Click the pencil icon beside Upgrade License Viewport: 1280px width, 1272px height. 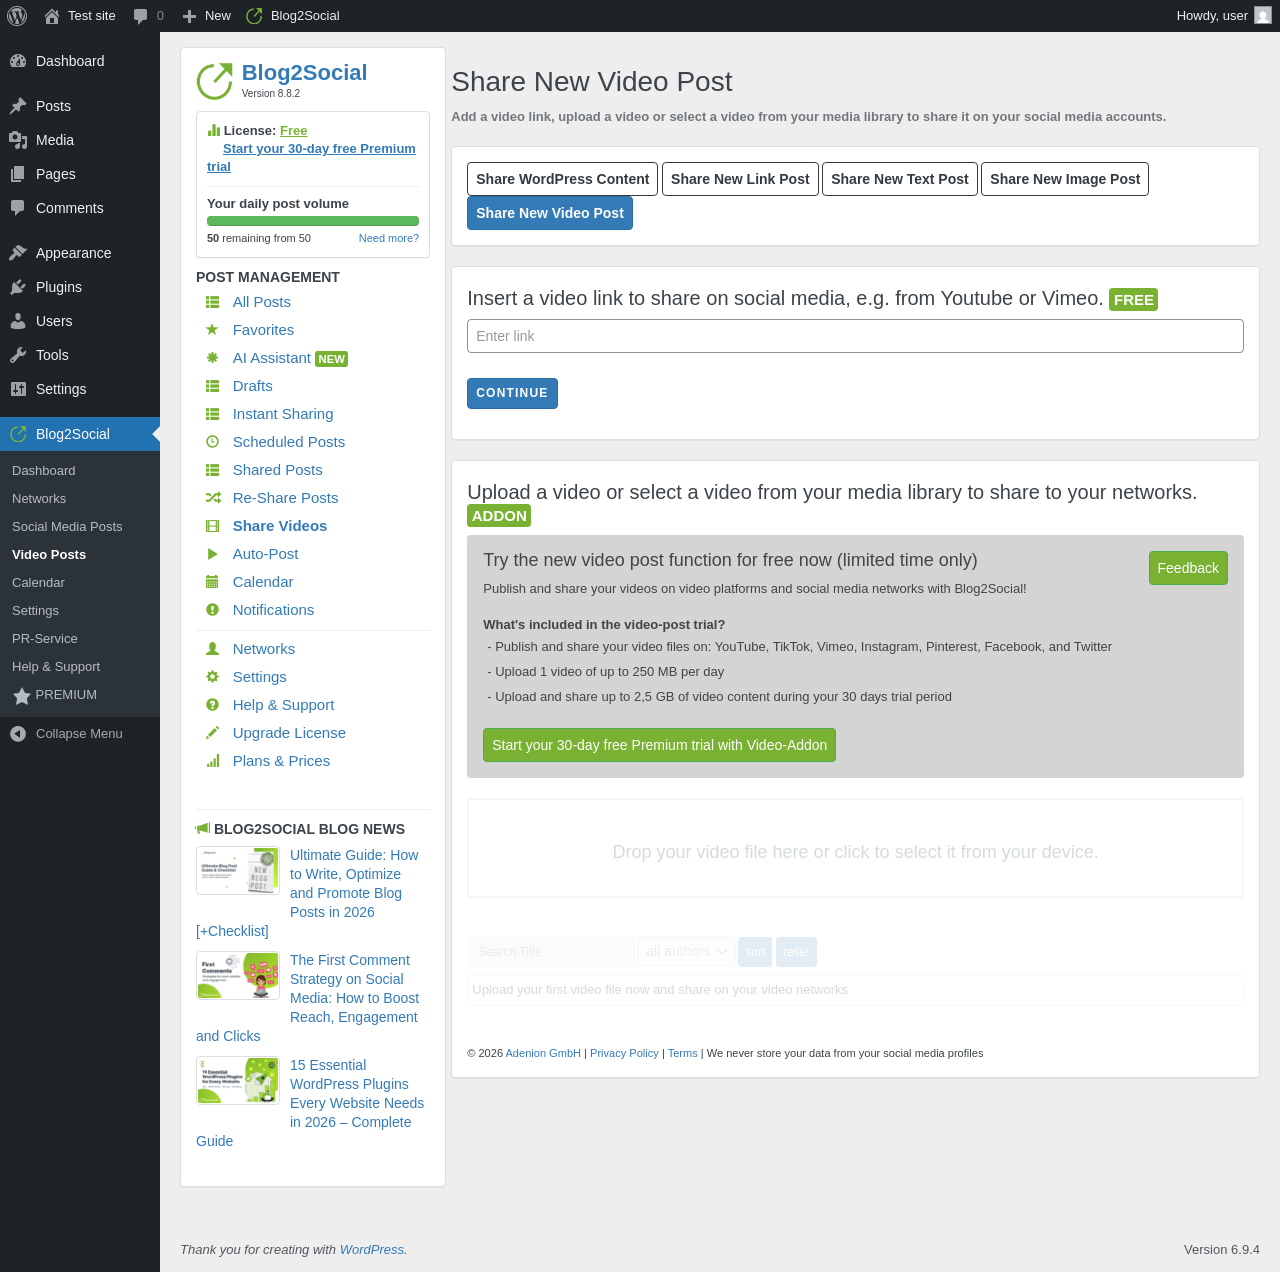coord(212,733)
